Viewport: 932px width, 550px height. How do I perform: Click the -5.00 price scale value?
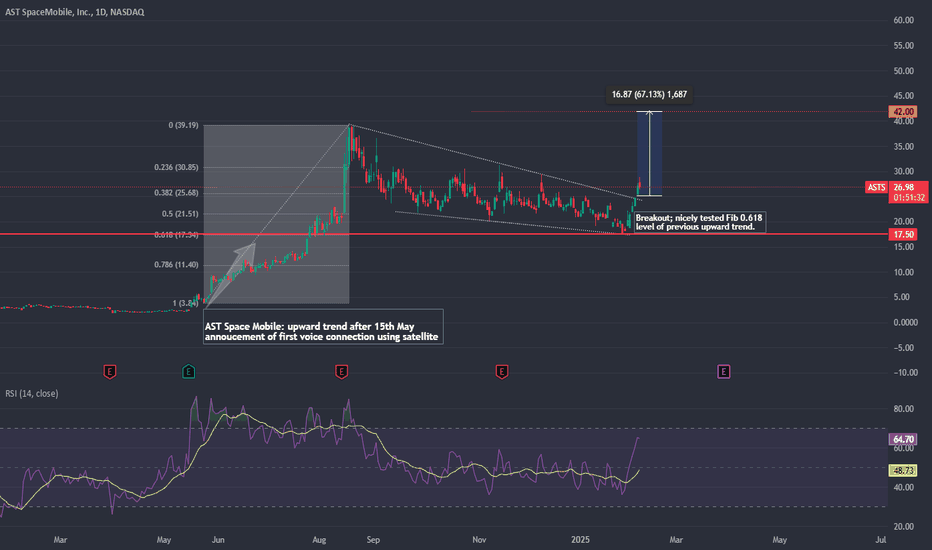pyautogui.click(x=903, y=348)
